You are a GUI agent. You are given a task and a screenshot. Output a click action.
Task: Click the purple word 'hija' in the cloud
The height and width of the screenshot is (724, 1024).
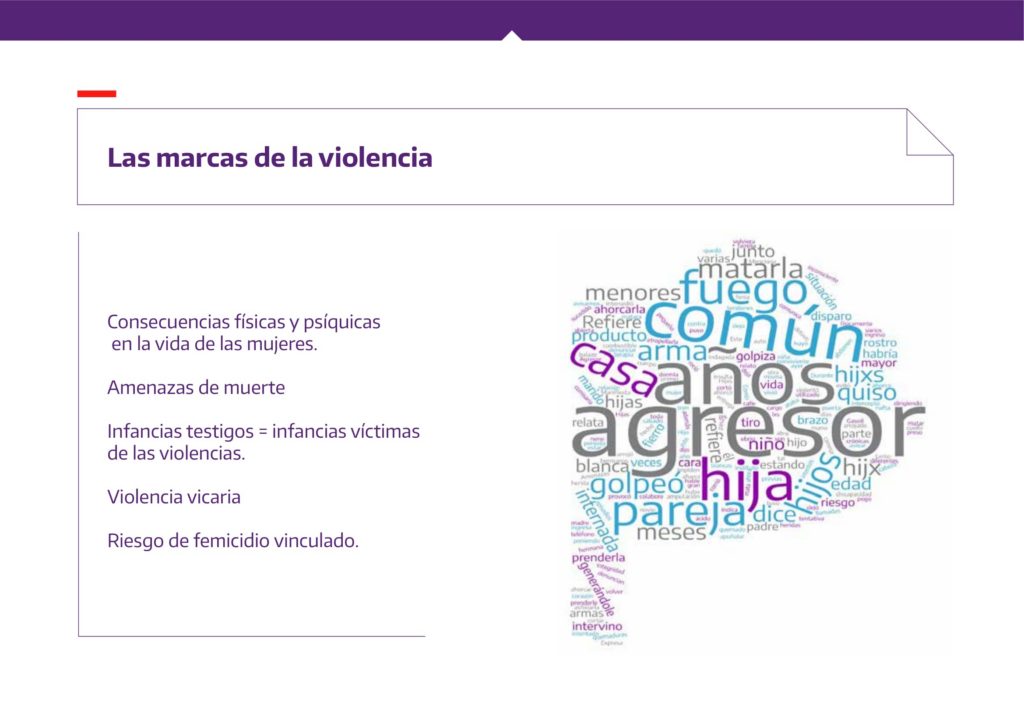coord(748,484)
